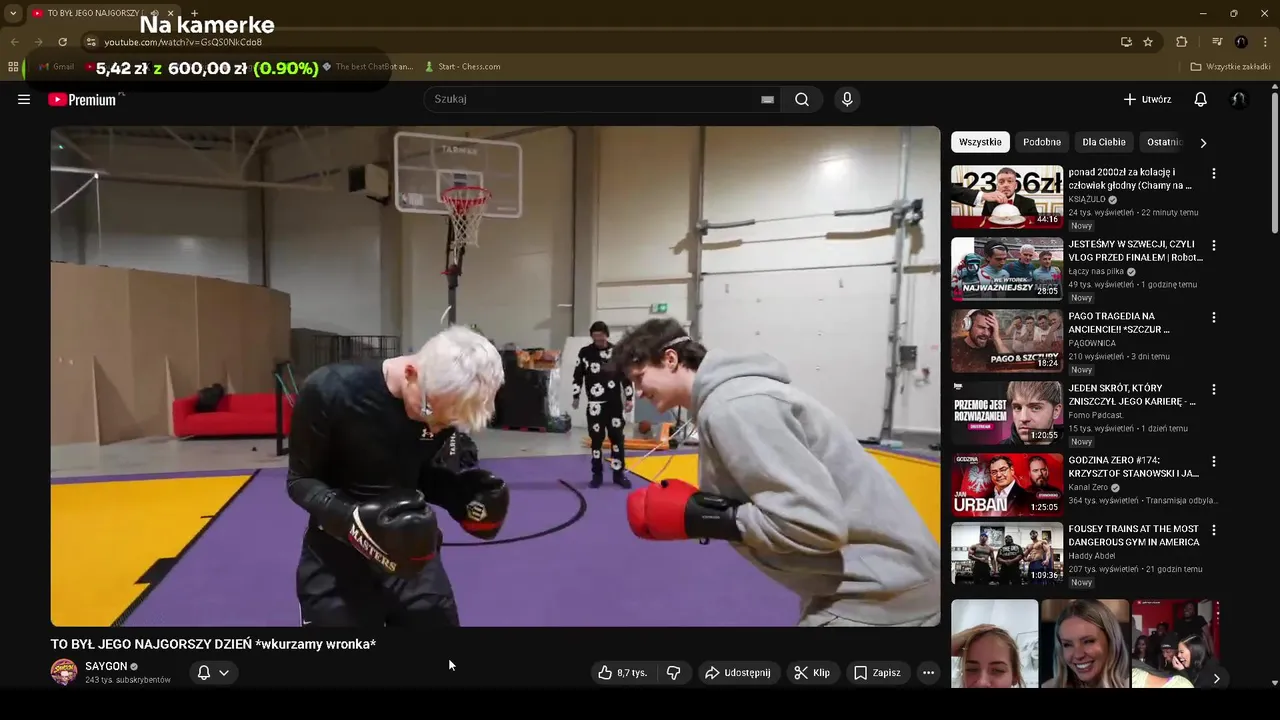Open 'GODZINA ZERO #174' thumbnail
1280x720 pixels.
click(1007, 485)
